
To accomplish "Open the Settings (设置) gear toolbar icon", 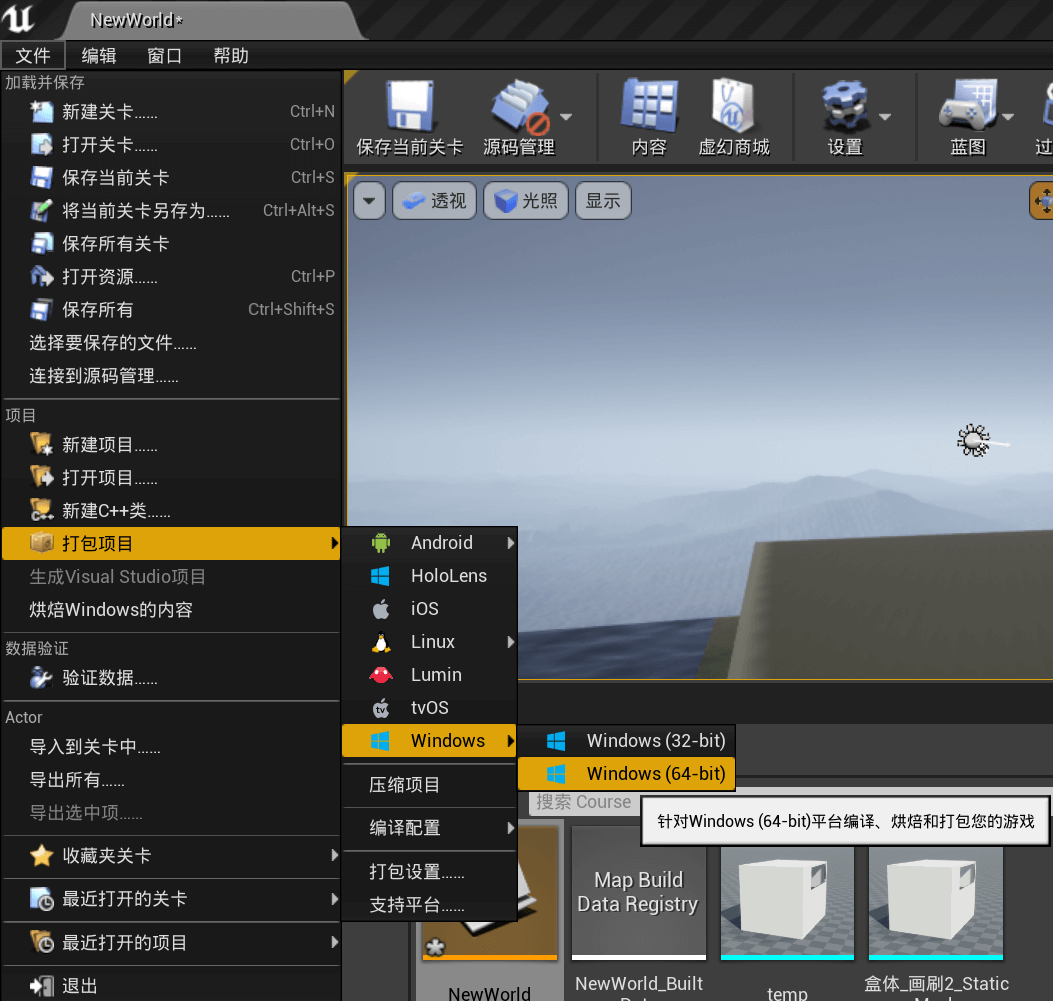I will [x=844, y=117].
